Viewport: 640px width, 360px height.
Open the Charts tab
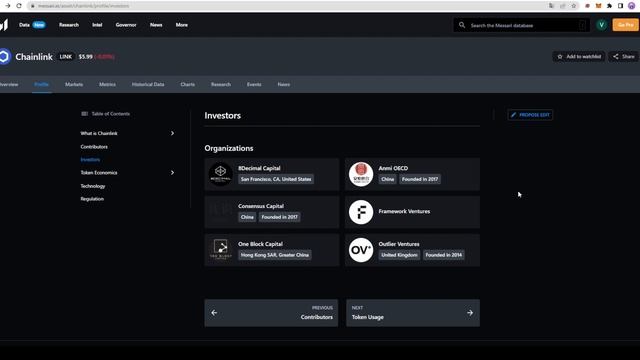pyautogui.click(x=187, y=84)
